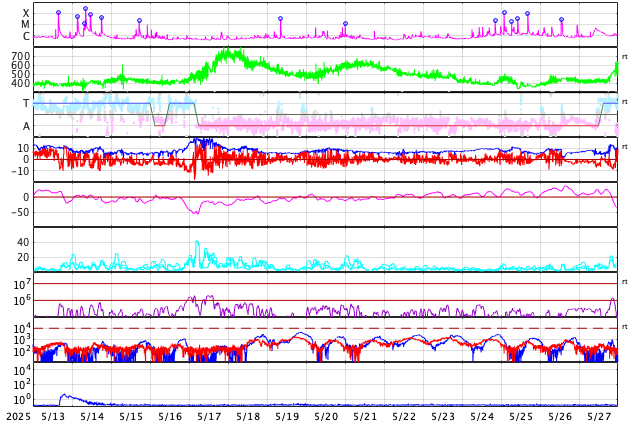Select the 5/16 date label
The height and width of the screenshot is (424, 634).
170,416
